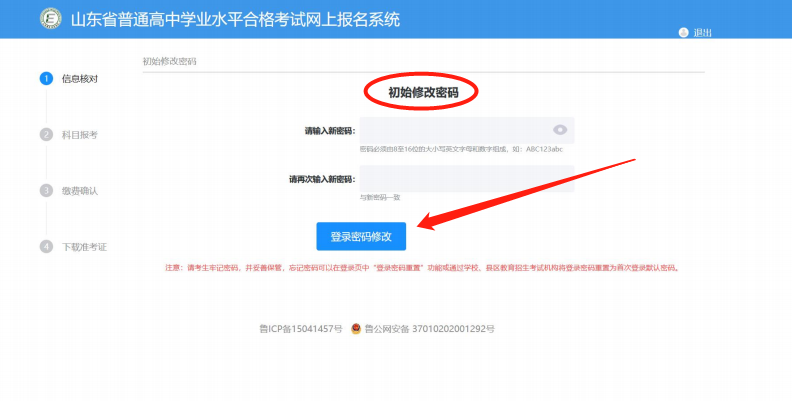Click the step 2 circle icon
The image size is (792, 401).
46,134
